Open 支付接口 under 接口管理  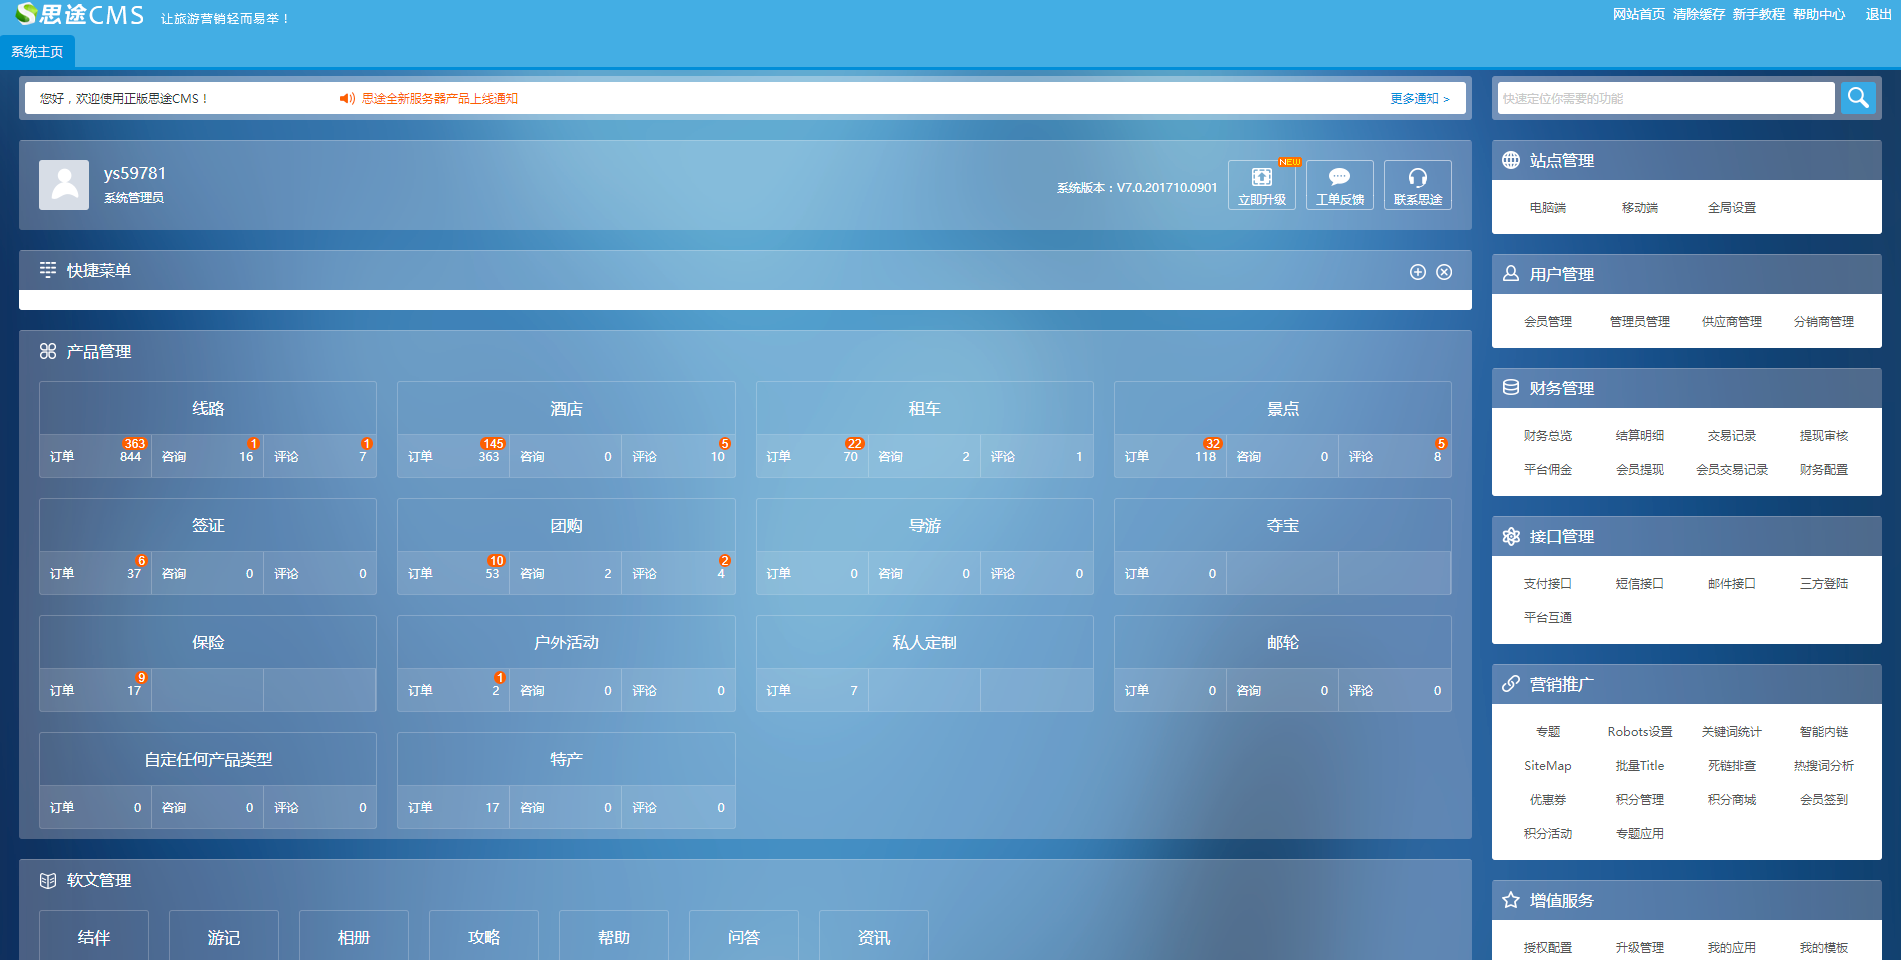(x=1547, y=584)
